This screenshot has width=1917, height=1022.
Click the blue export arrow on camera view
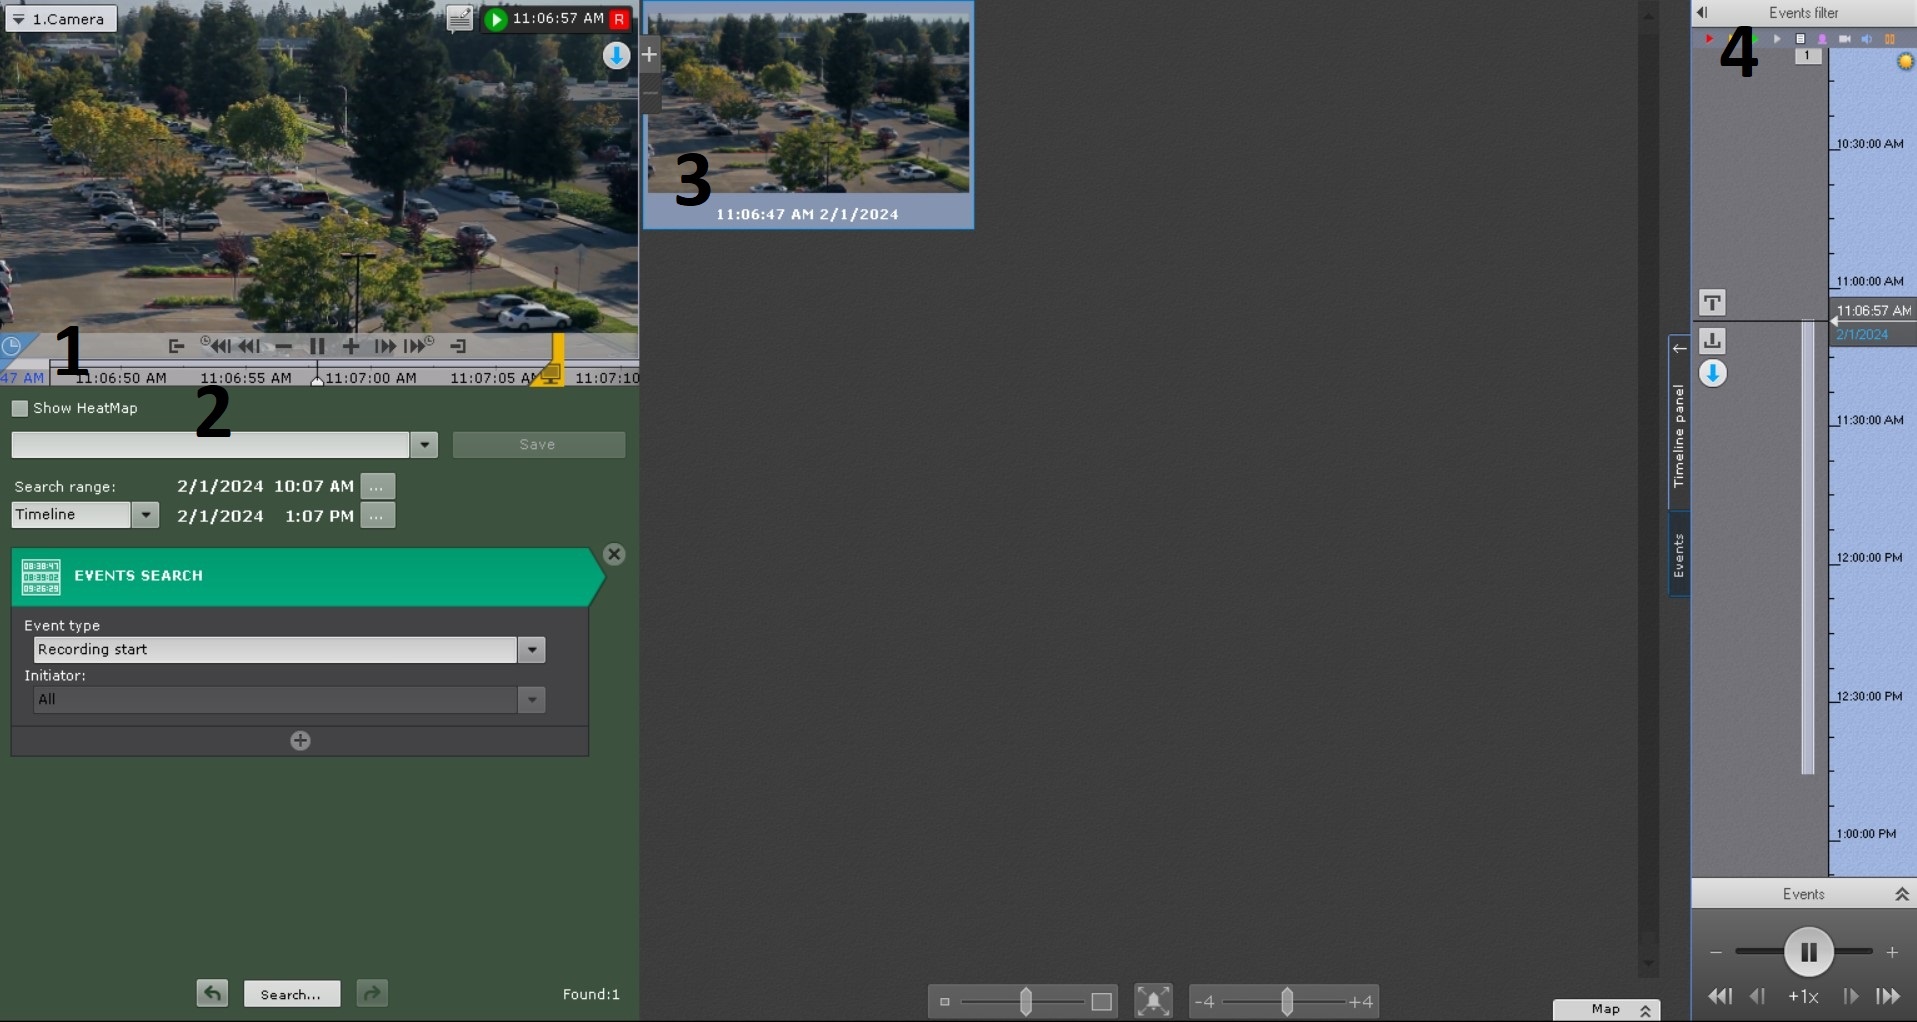pyautogui.click(x=616, y=56)
